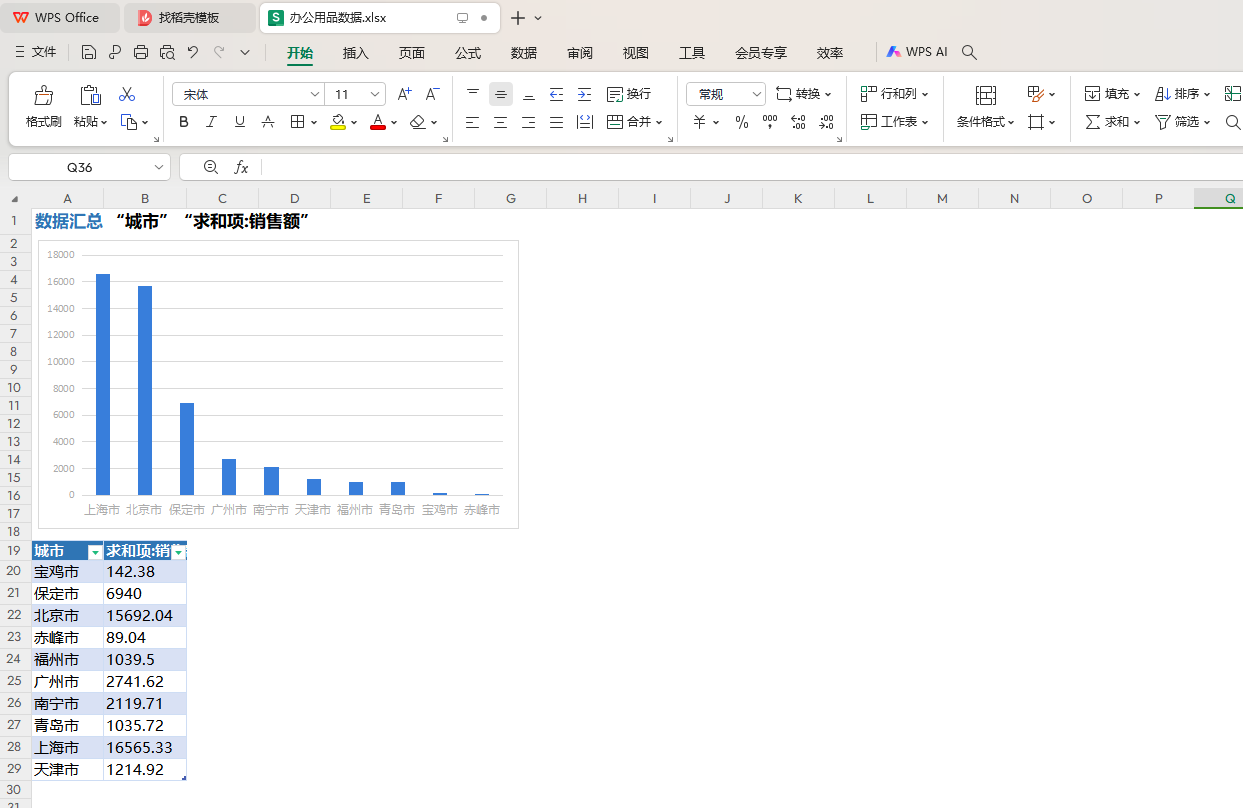Click the 上海市 bar in chart

pos(103,384)
